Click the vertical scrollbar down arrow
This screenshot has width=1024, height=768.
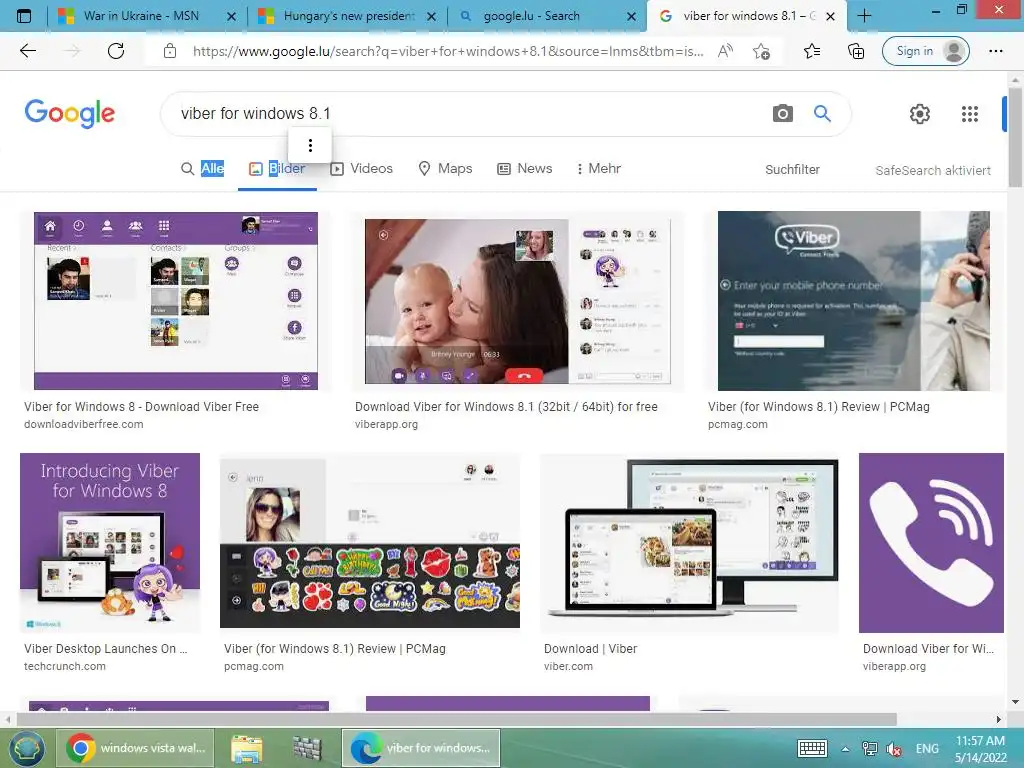coord(1015,703)
